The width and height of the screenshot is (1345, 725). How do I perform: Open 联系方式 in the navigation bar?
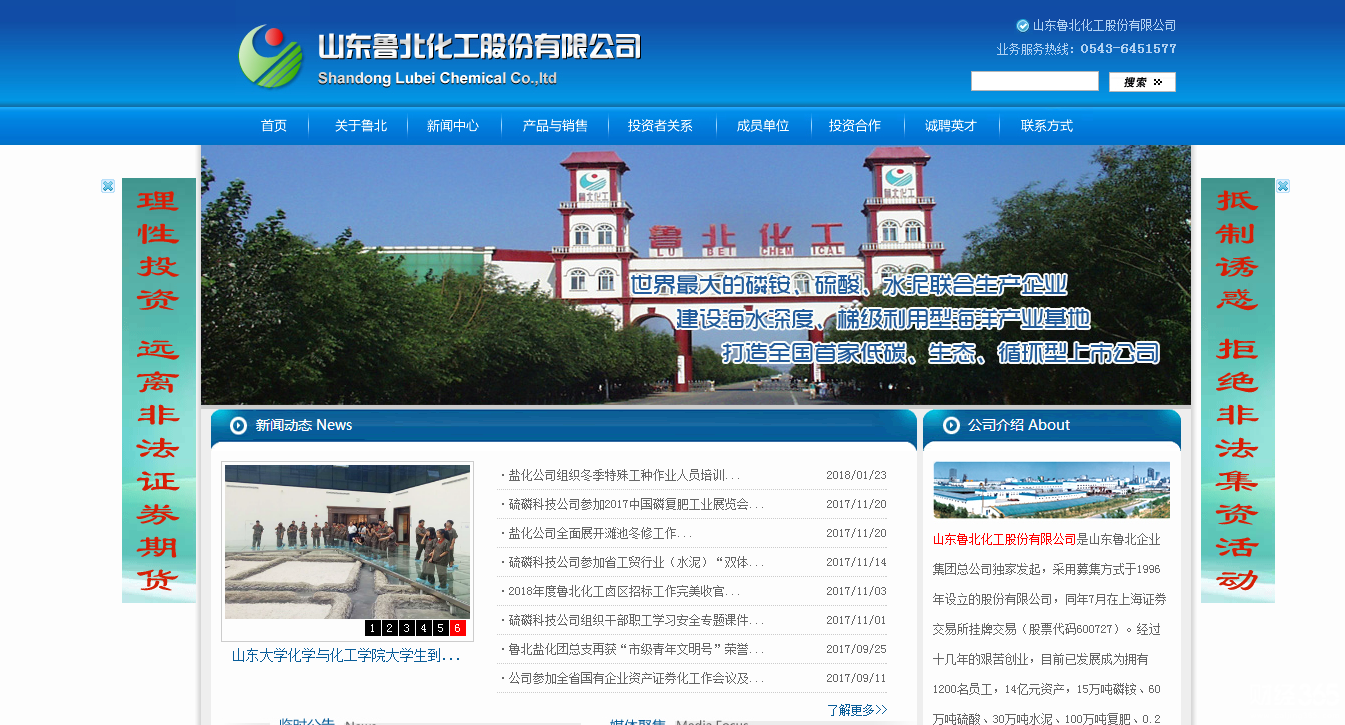coord(1047,126)
